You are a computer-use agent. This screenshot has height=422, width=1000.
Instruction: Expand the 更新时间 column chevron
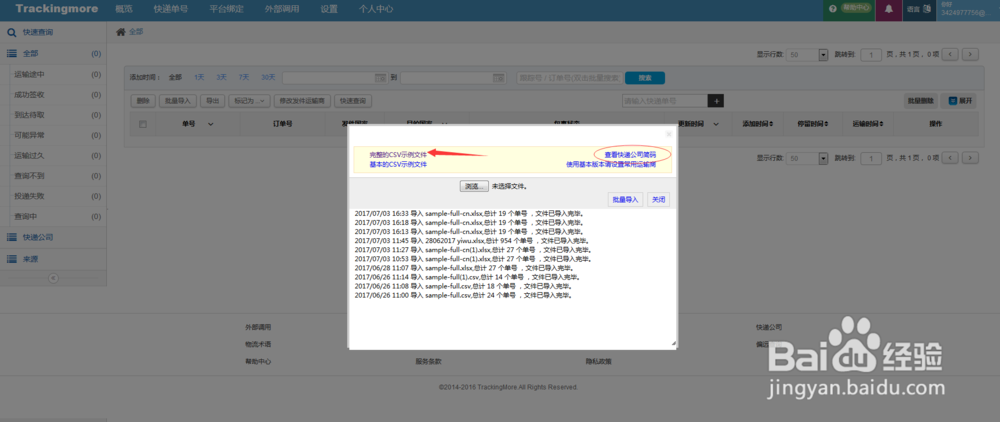click(x=716, y=124)
